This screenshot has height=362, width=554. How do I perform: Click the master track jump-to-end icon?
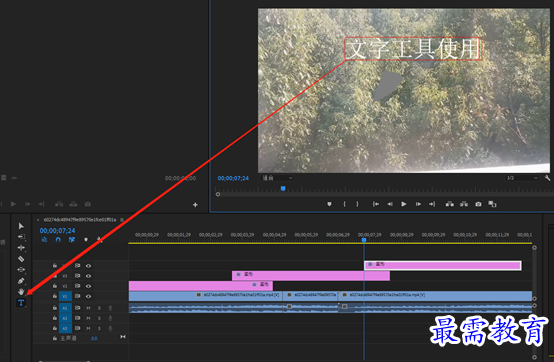[x=123, y=337]
